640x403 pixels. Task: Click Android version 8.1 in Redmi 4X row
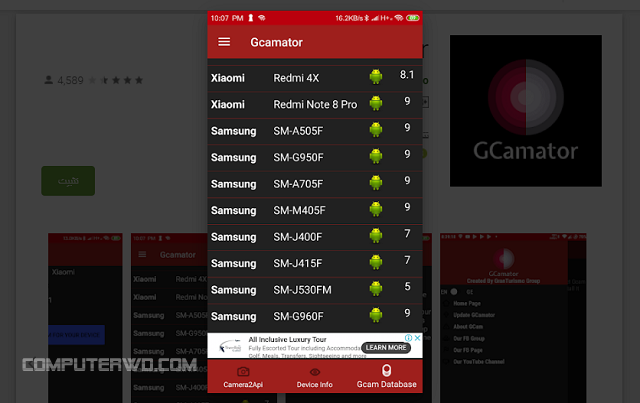pyautogui.click(x=407, y=75)
